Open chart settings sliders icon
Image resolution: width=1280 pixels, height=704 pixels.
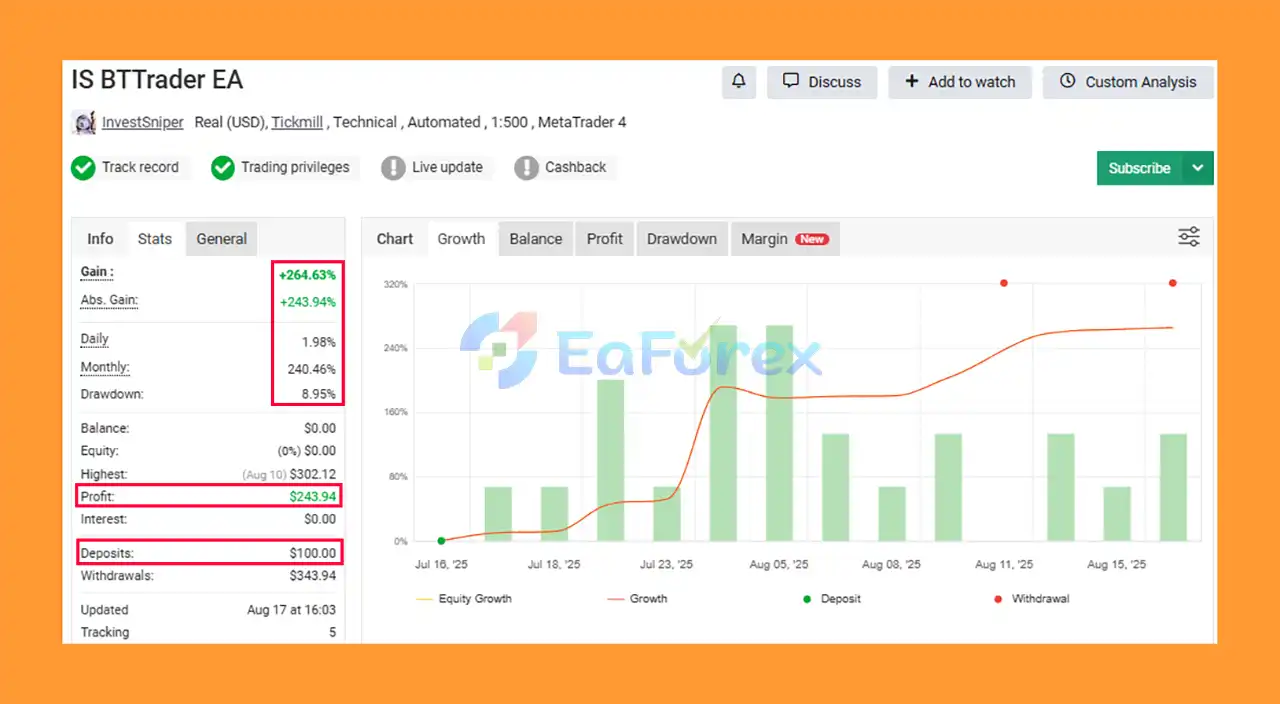[x=1188, y=237]
